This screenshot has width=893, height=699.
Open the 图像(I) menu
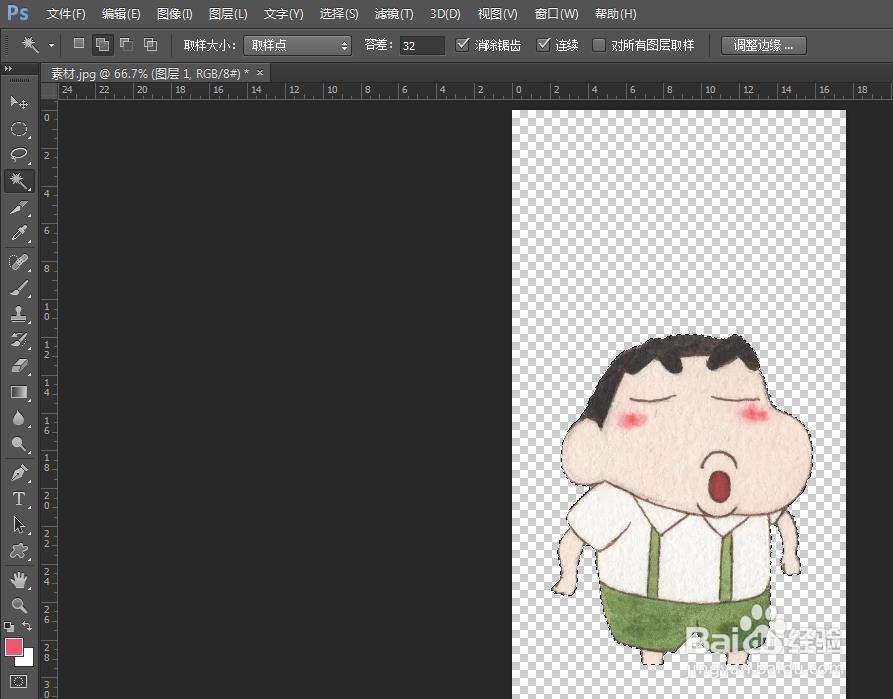click(x=174, y=14)
